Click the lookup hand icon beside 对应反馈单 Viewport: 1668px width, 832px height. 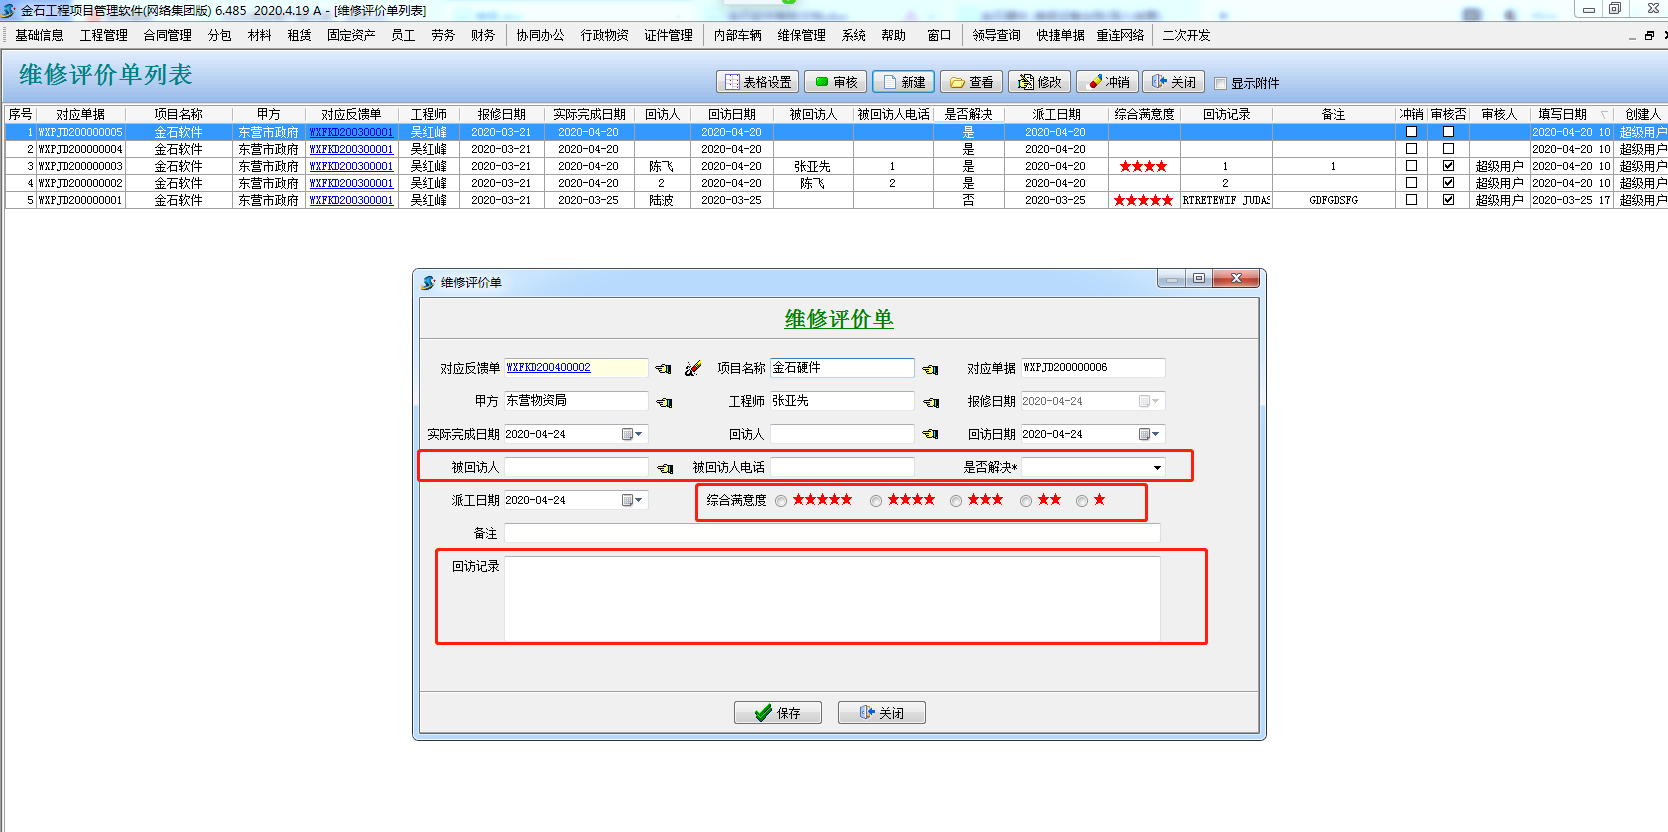(x=663, y=369)
